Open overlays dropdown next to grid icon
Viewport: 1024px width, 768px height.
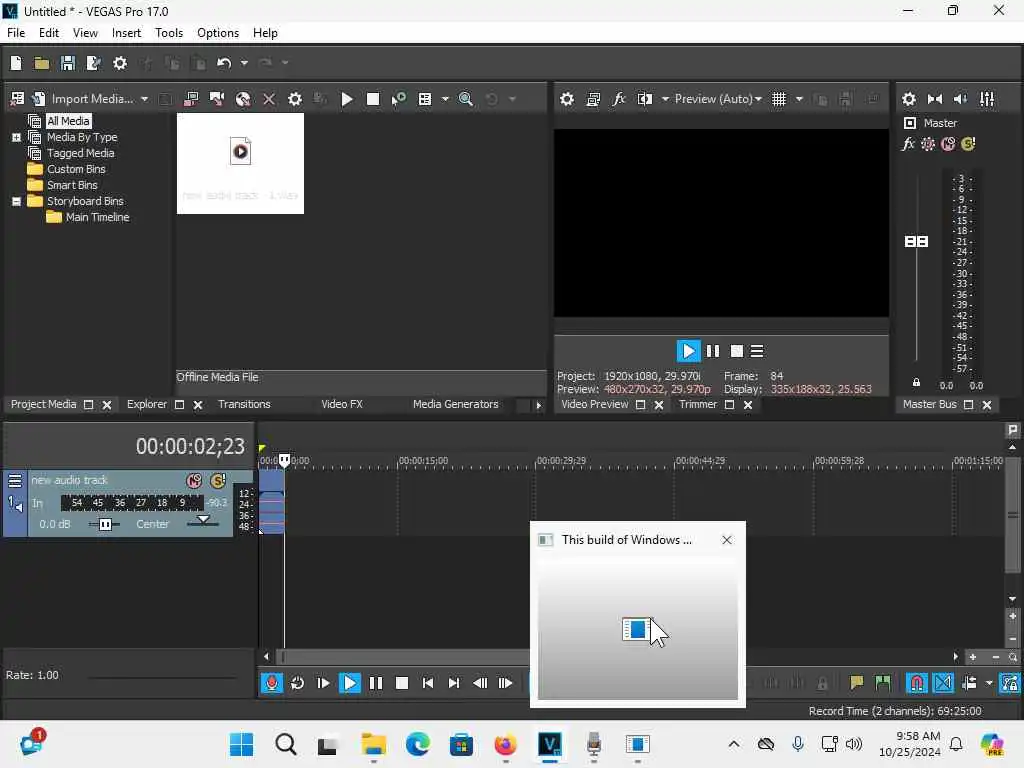[799, 99]
